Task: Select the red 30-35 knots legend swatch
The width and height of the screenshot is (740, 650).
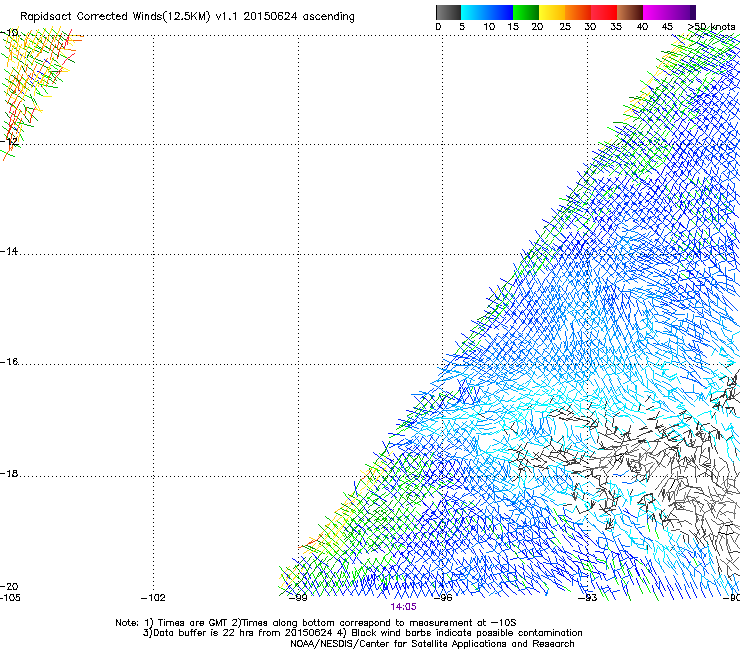Action: [x=604, y=12]
